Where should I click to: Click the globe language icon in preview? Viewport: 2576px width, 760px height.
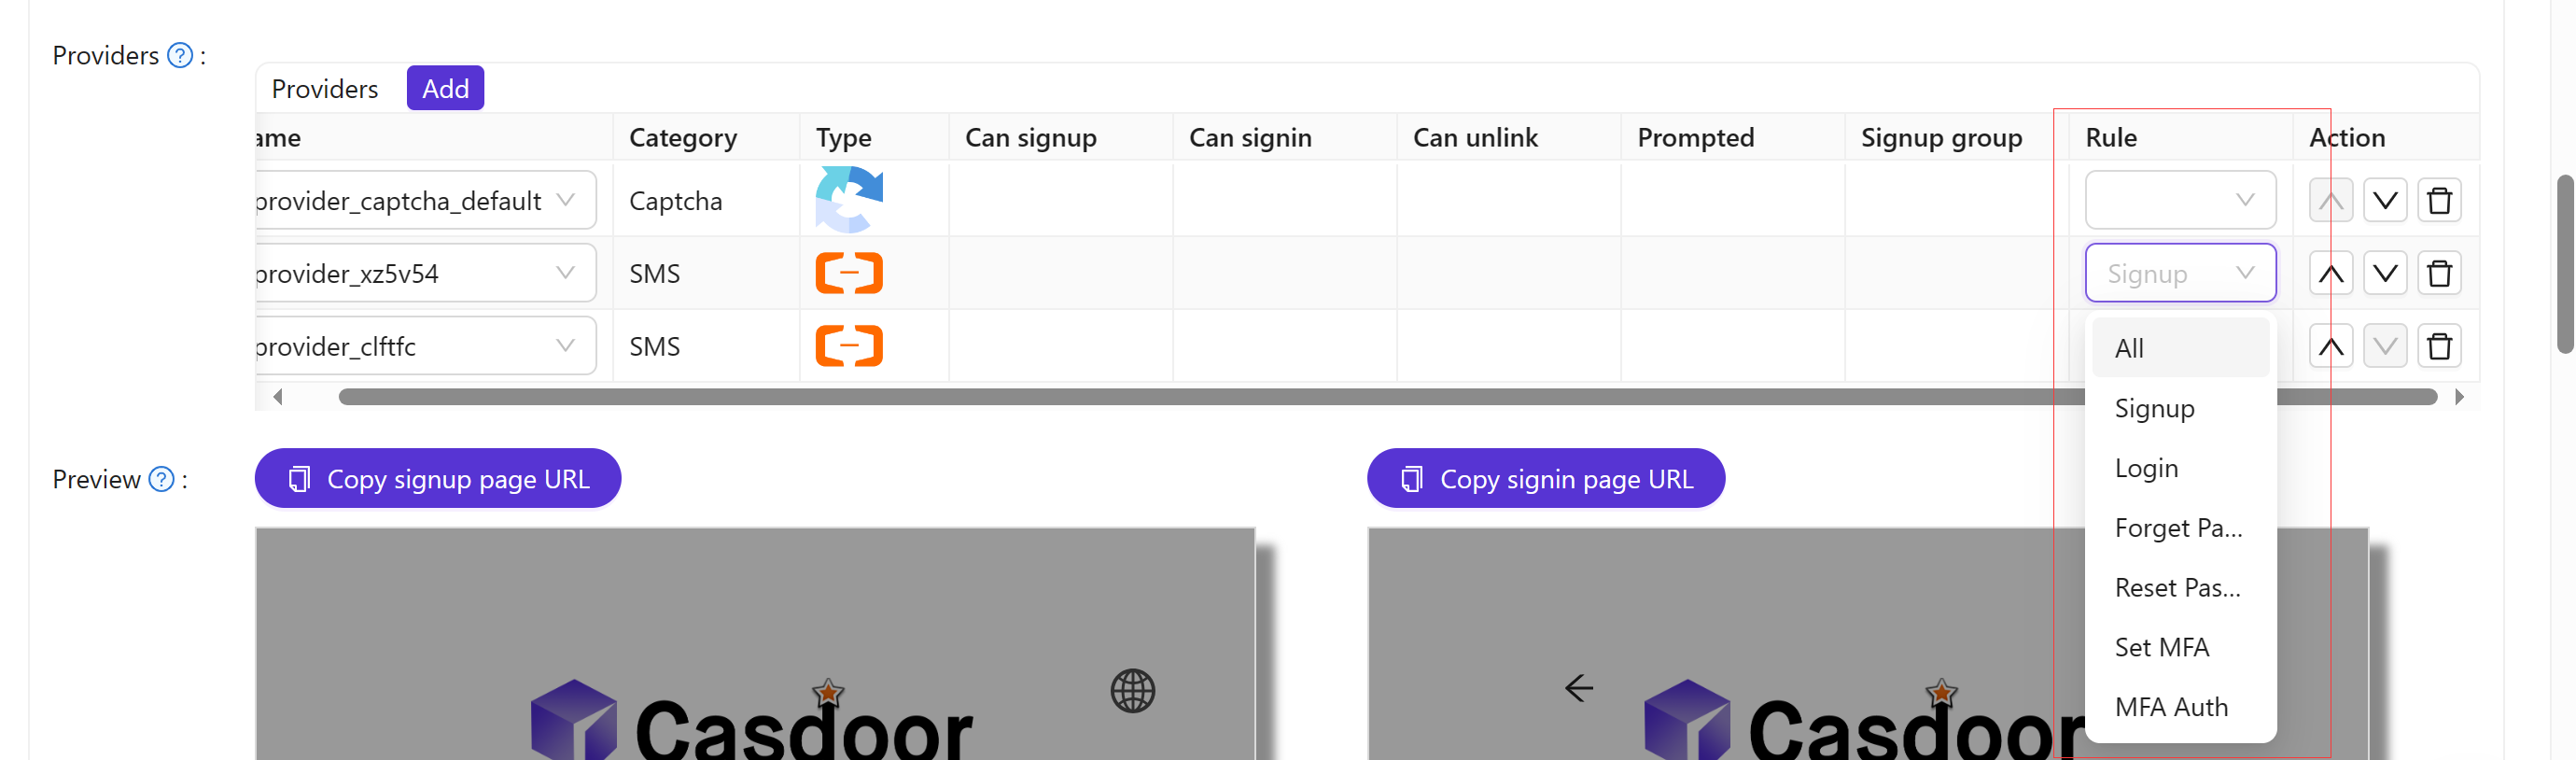pos(1132,690)
